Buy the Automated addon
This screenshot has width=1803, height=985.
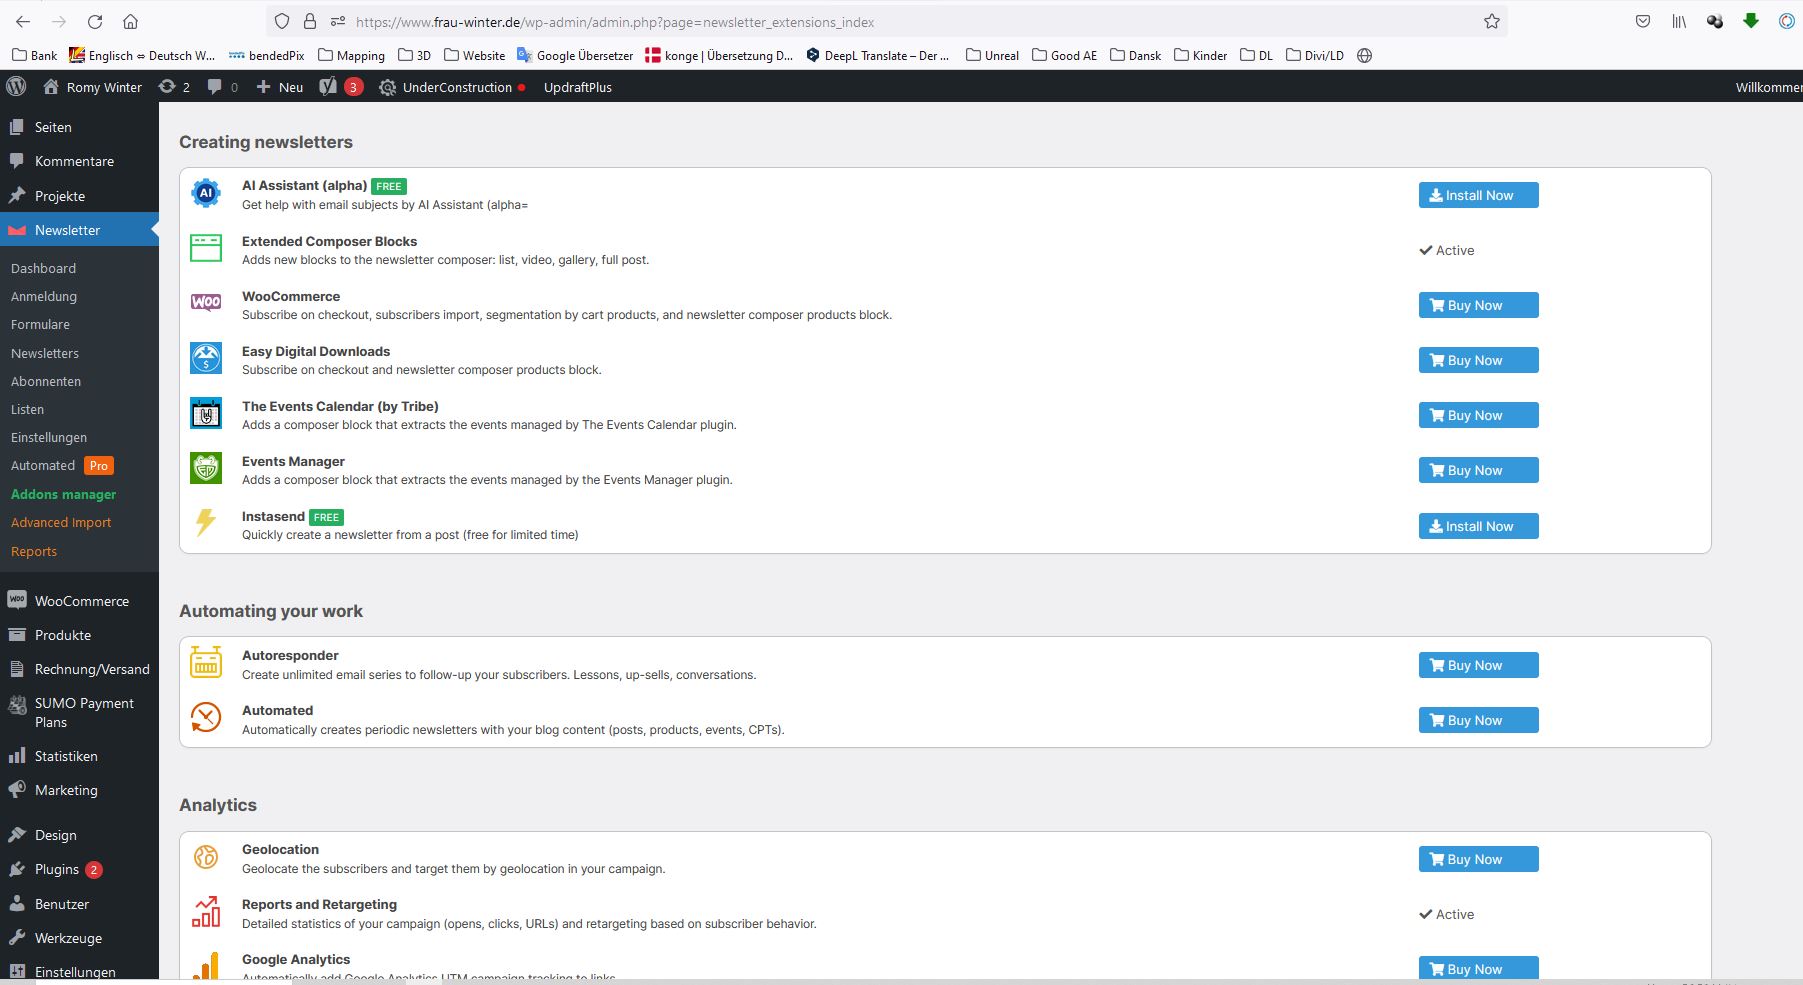click(x=1478, y=720)
